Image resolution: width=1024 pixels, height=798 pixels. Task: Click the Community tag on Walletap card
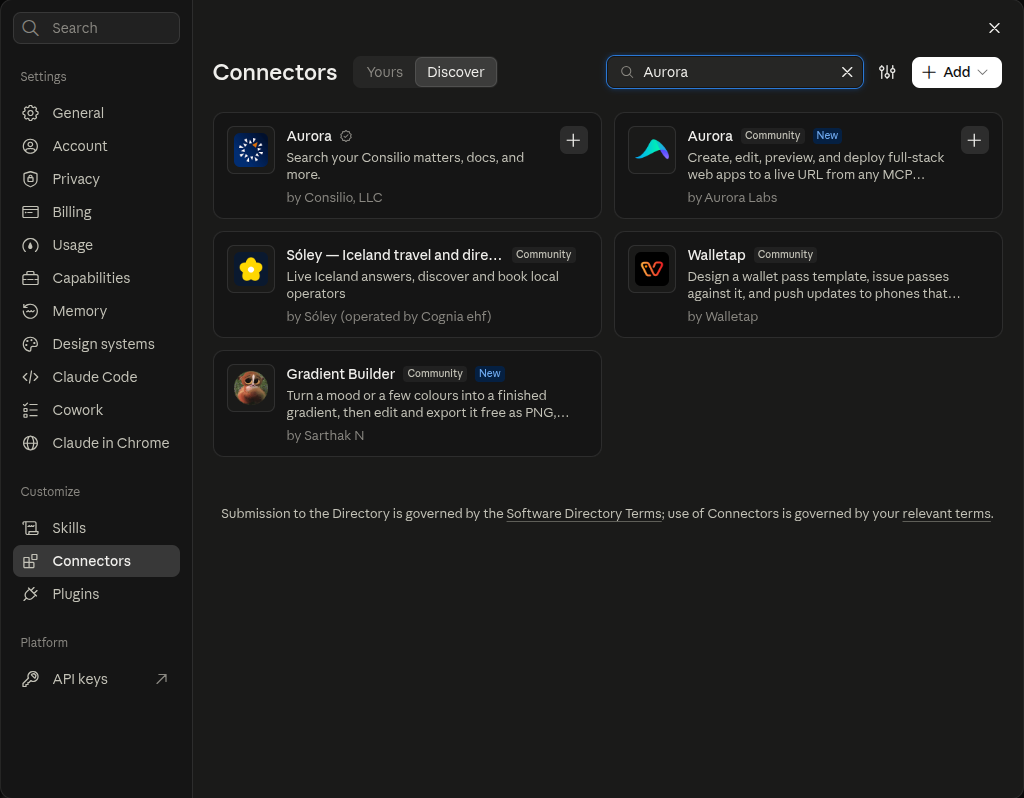point(785,254)
